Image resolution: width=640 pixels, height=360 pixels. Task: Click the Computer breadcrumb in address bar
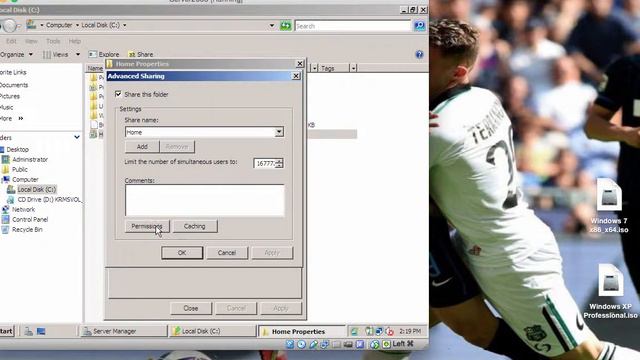tap(59, 25)
